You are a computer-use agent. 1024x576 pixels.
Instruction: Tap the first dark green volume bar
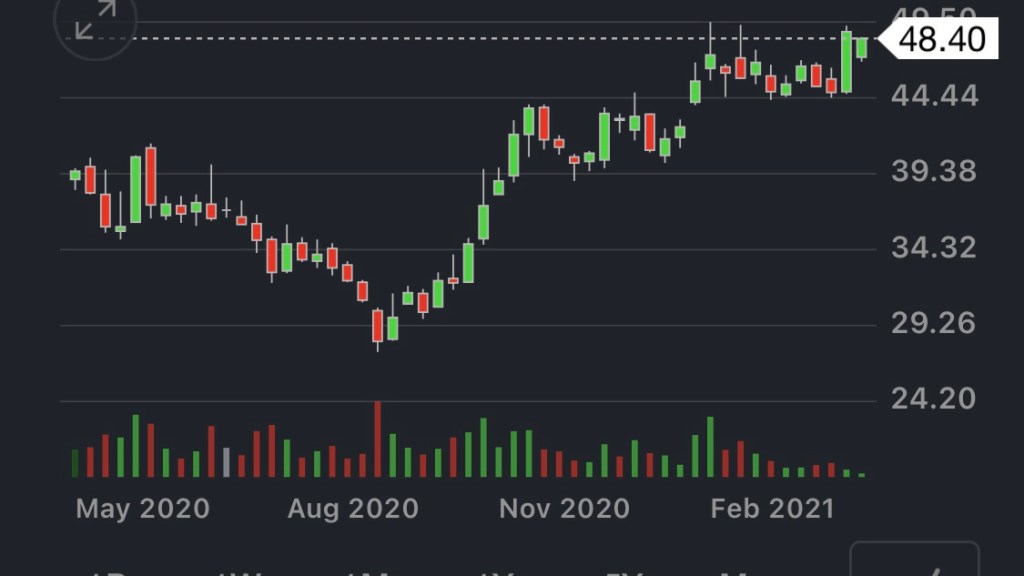pyautogui.click(x=75, y=463)
